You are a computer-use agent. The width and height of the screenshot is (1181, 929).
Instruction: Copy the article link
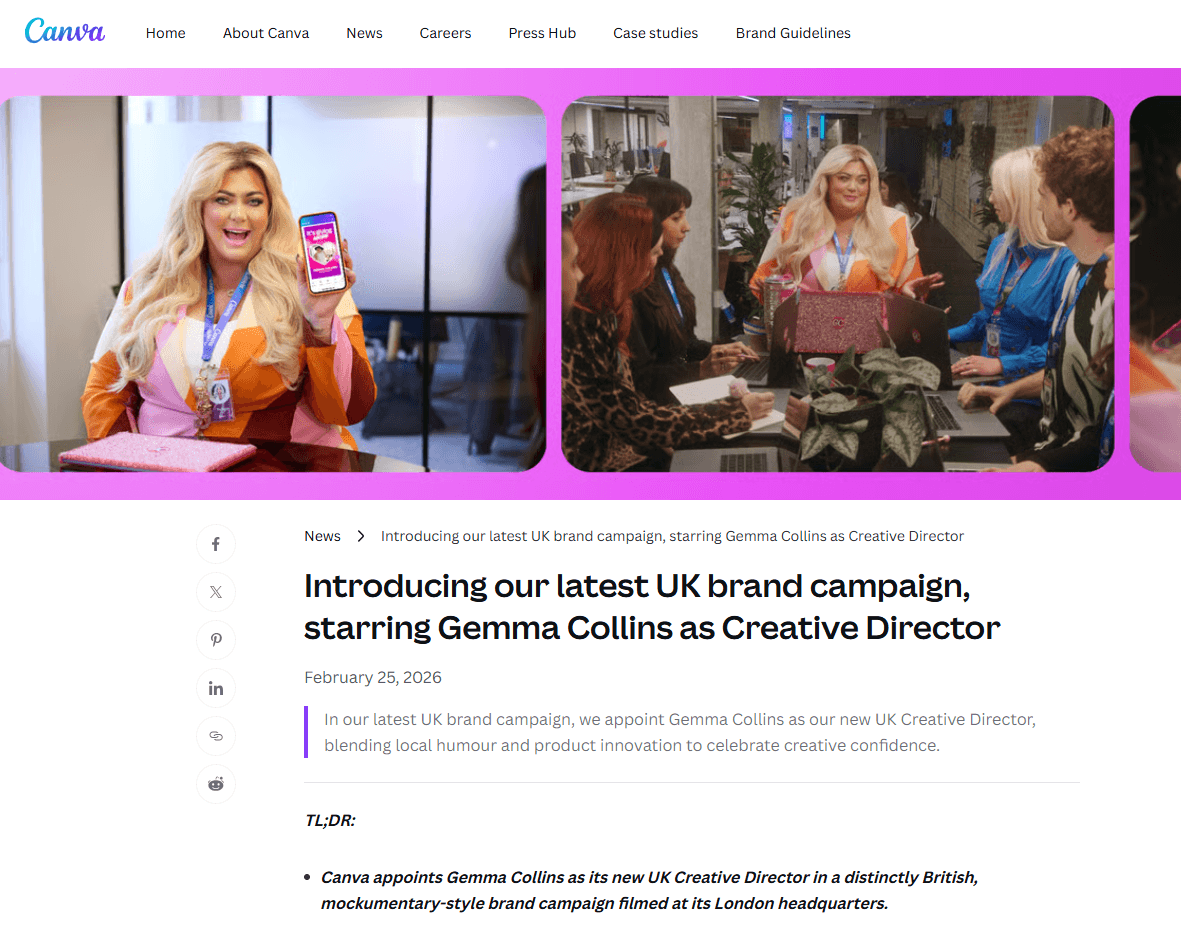[215, 736]
